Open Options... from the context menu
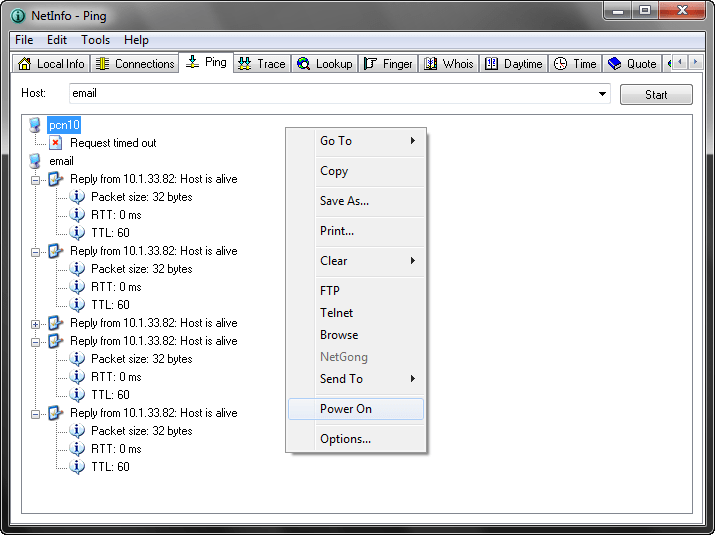This screenshot has height=535, width=715. [x=356, y=439]
